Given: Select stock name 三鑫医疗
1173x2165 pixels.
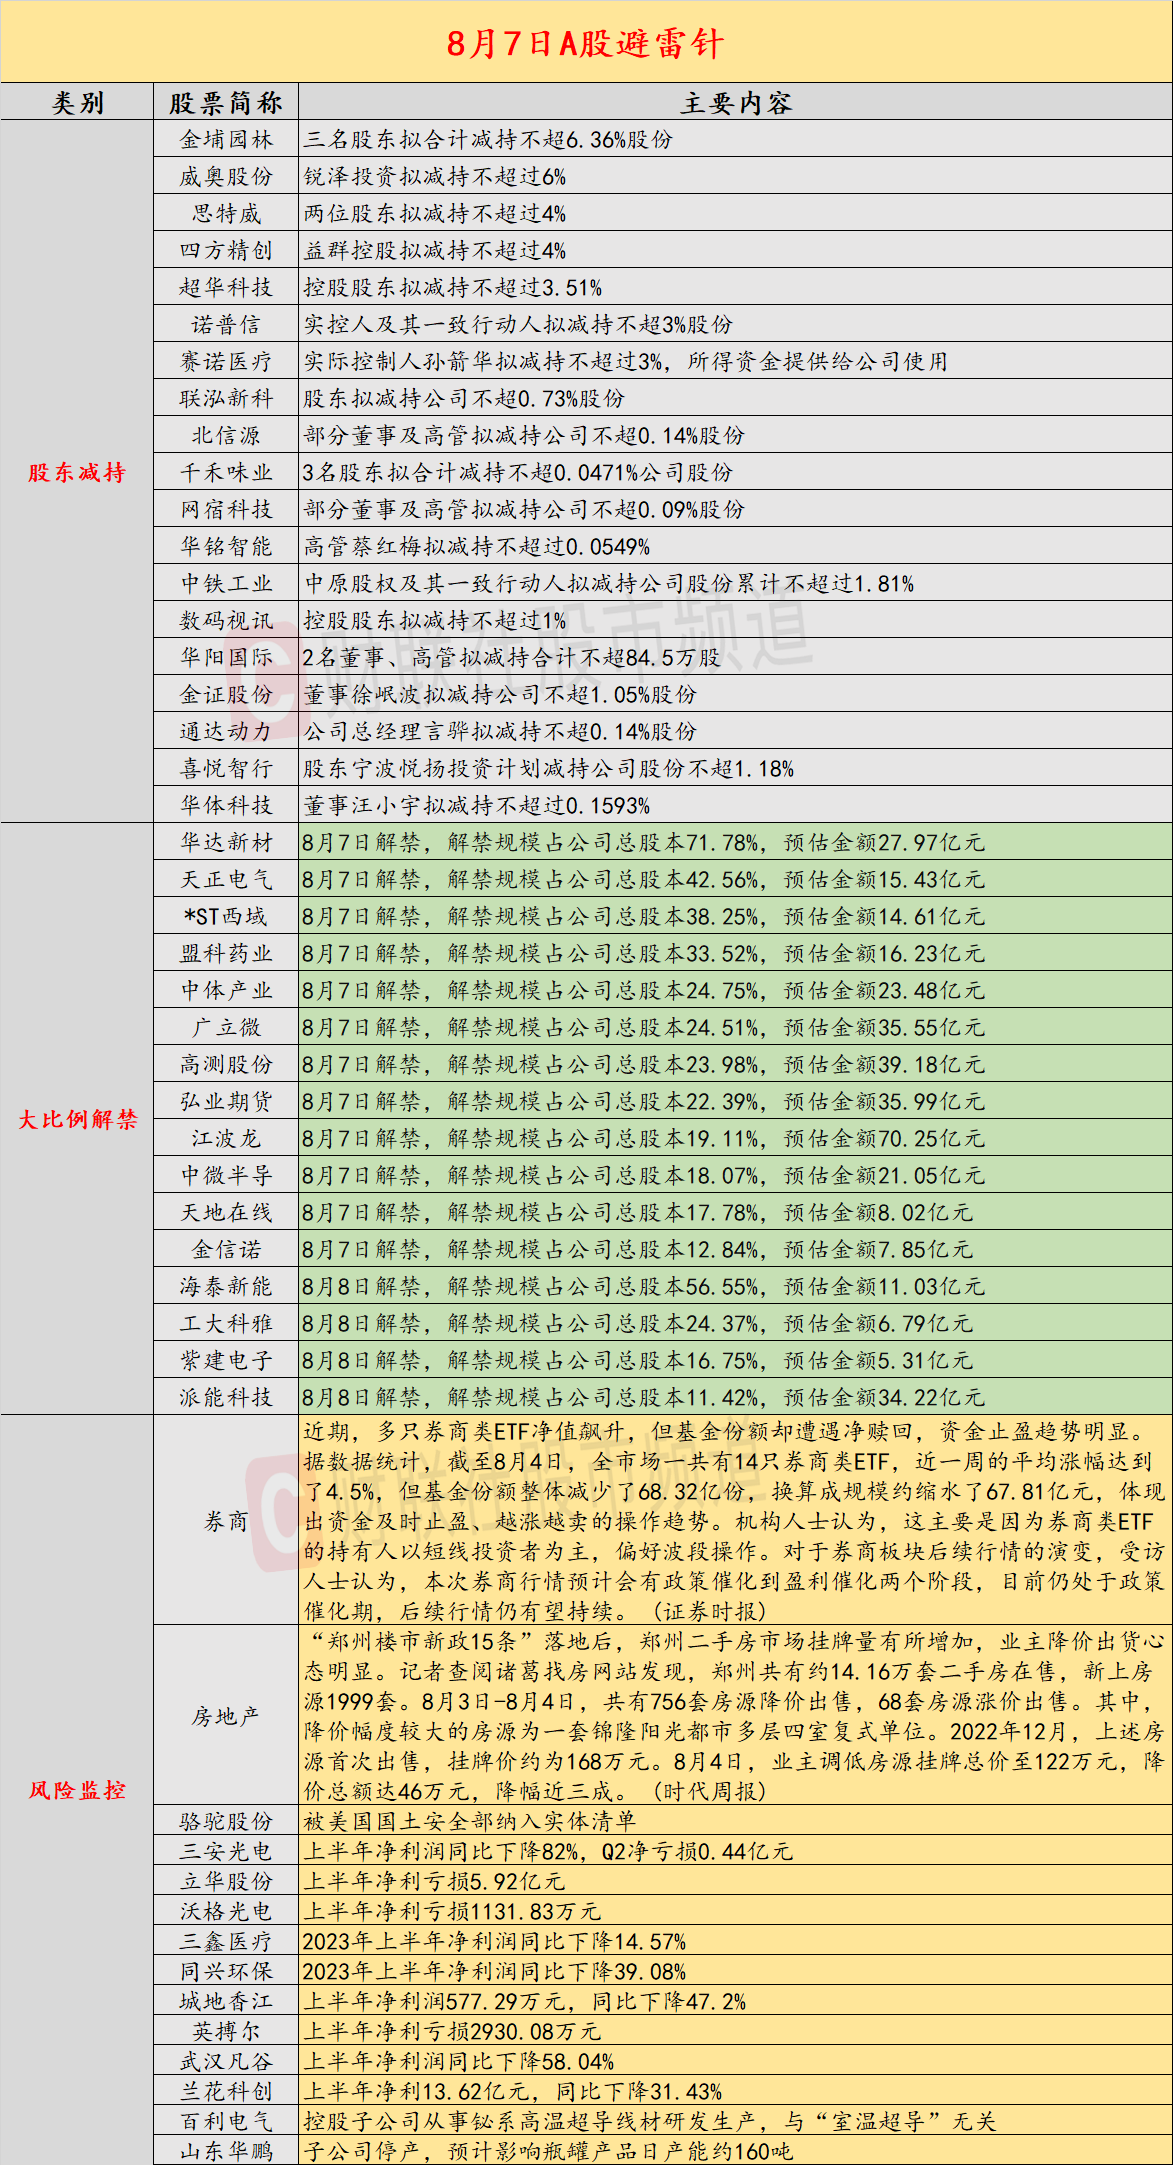Looking at the screenshot, I should [226, 1942].
